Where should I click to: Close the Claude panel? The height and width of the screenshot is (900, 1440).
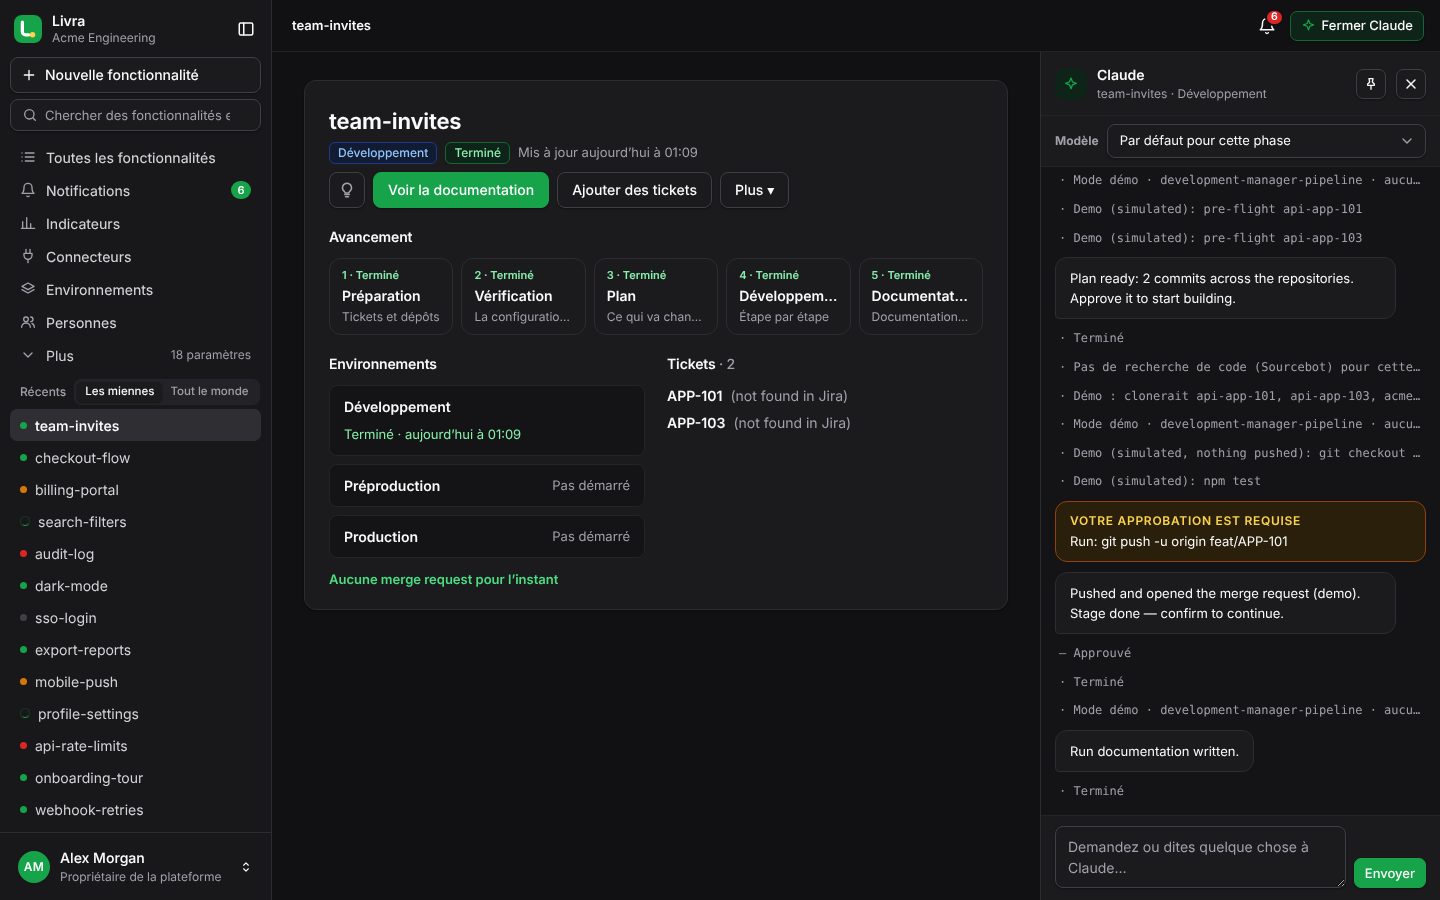click(x=1411, y=84)
